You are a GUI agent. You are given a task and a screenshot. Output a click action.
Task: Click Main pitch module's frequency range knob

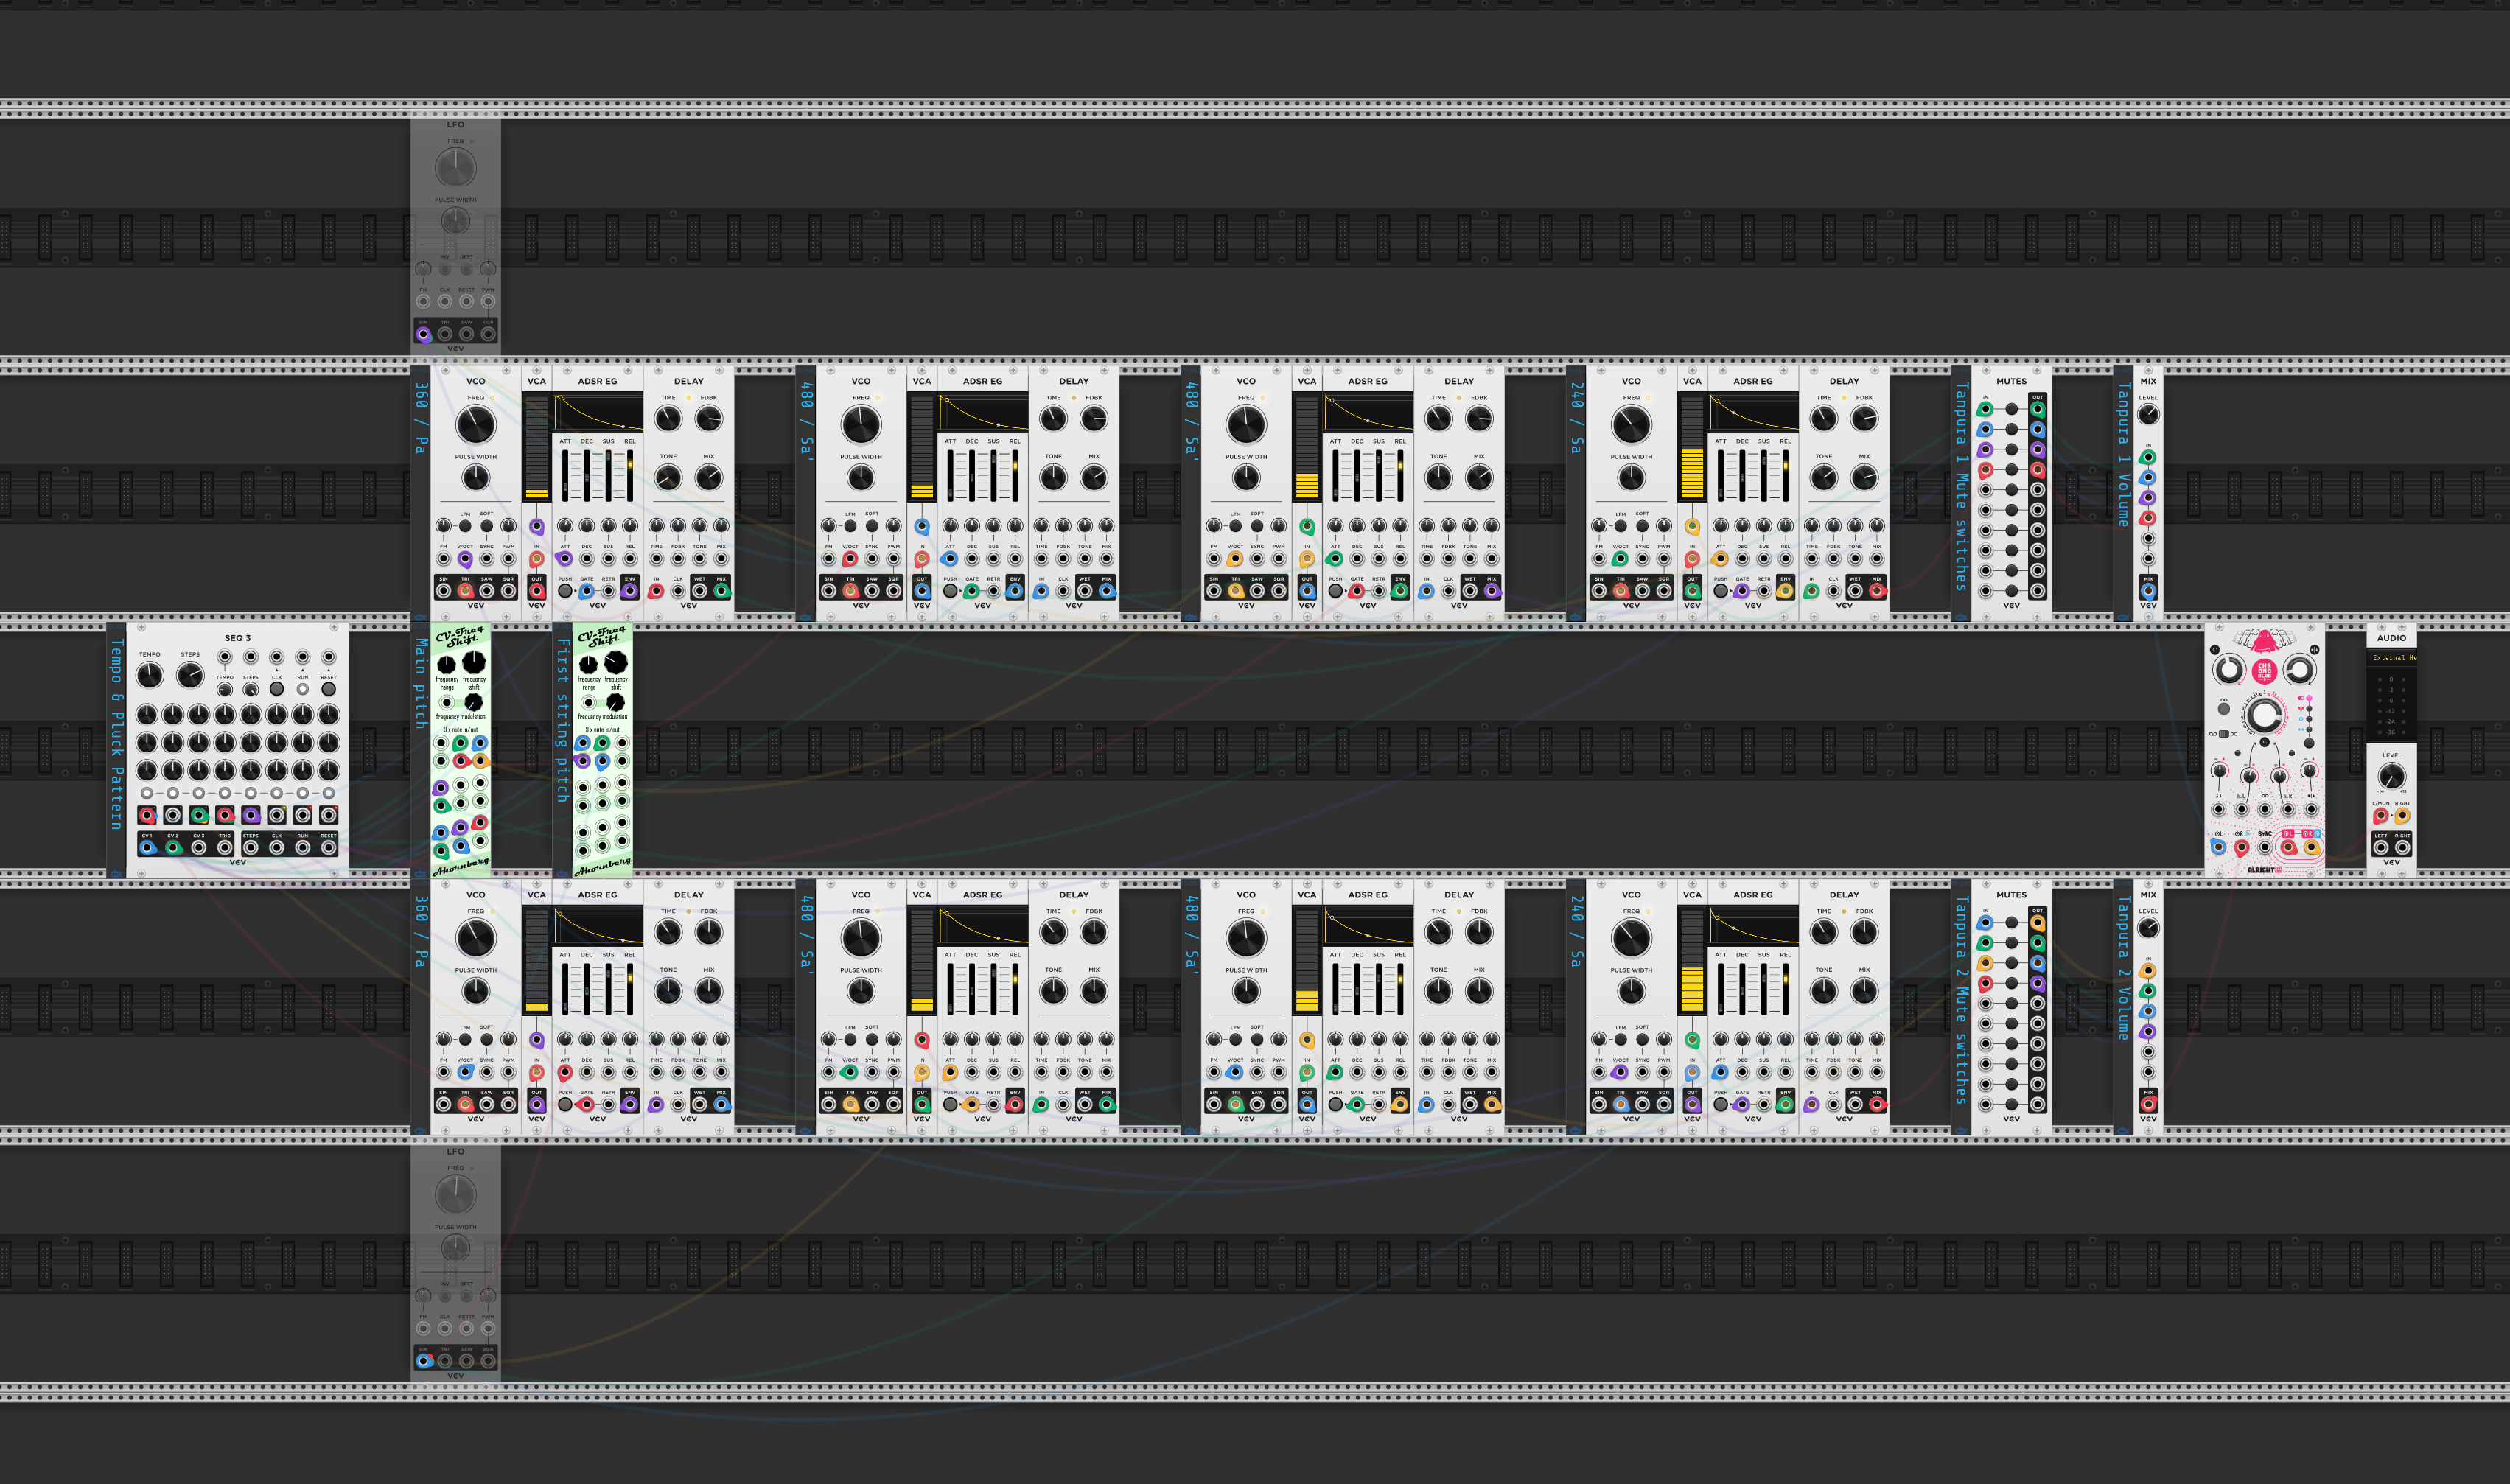pos(447,664)
